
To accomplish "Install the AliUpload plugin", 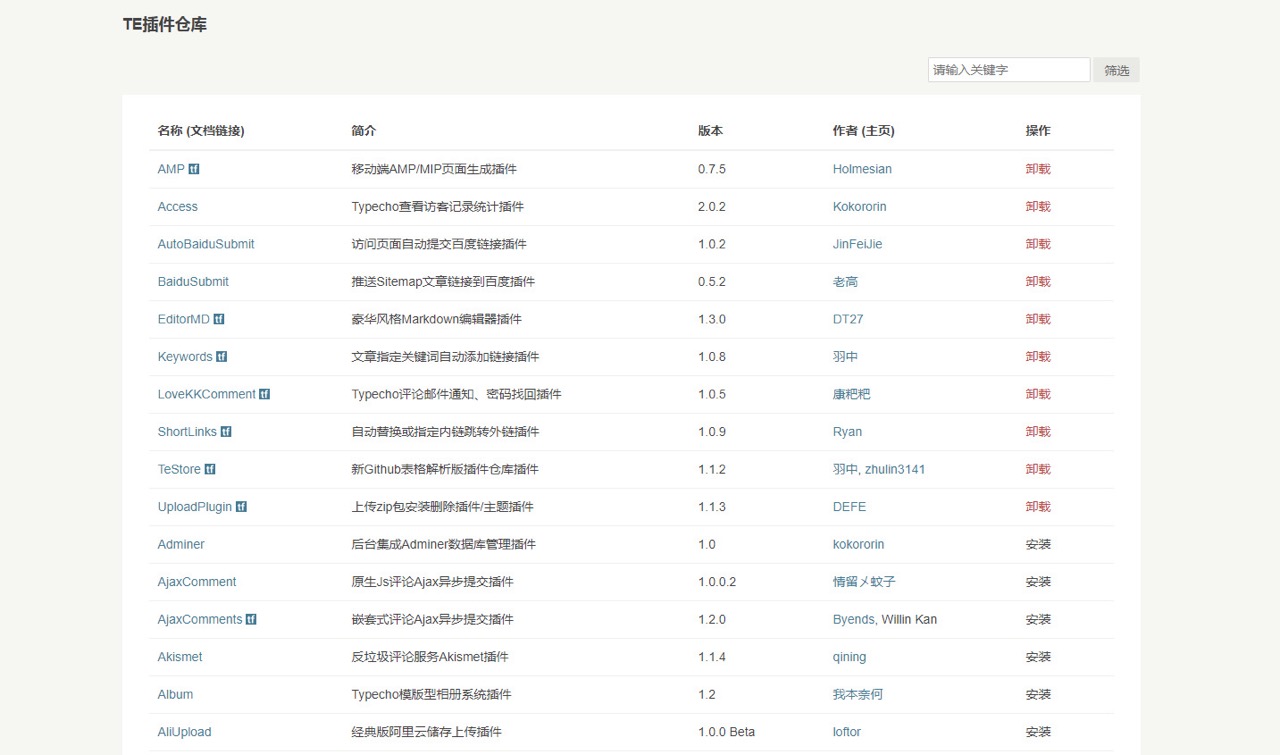I will pyautogui.click(x=1038, y=732).
